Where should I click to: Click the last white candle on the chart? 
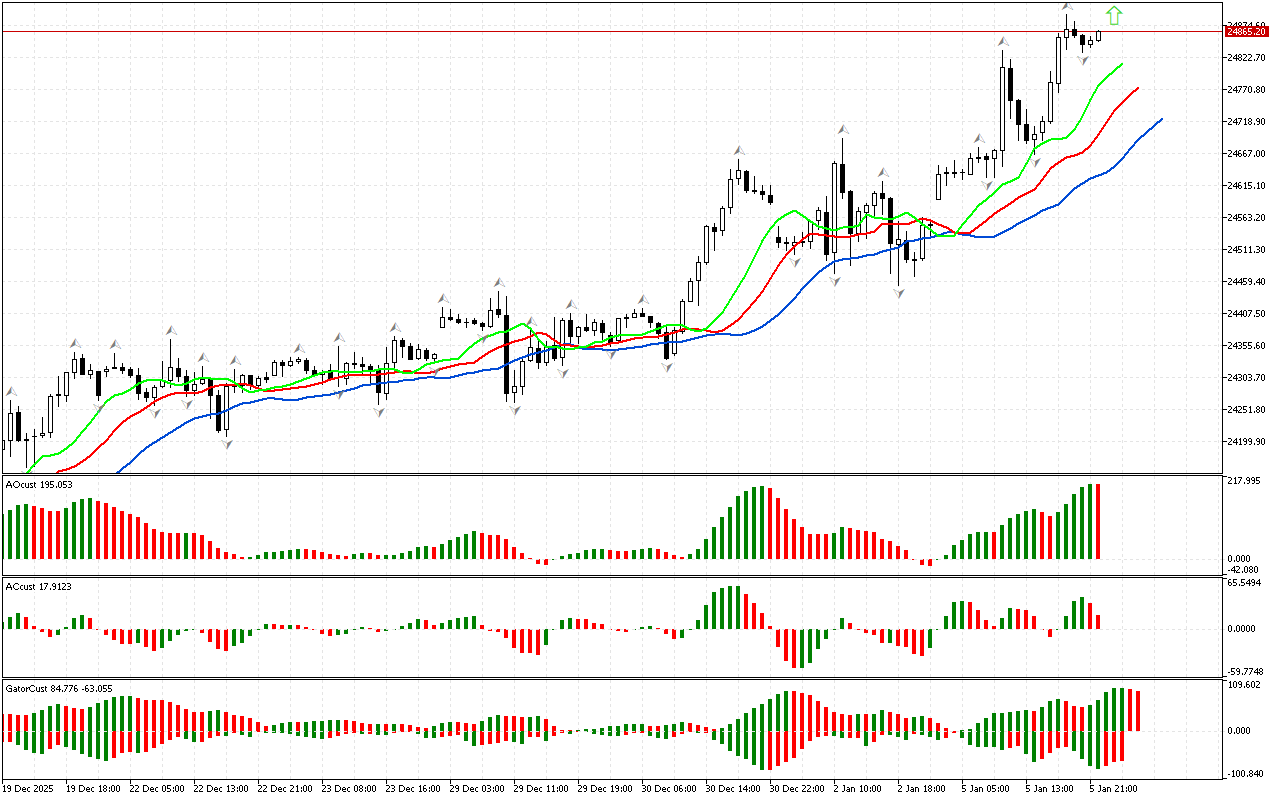pos(1099,36)
